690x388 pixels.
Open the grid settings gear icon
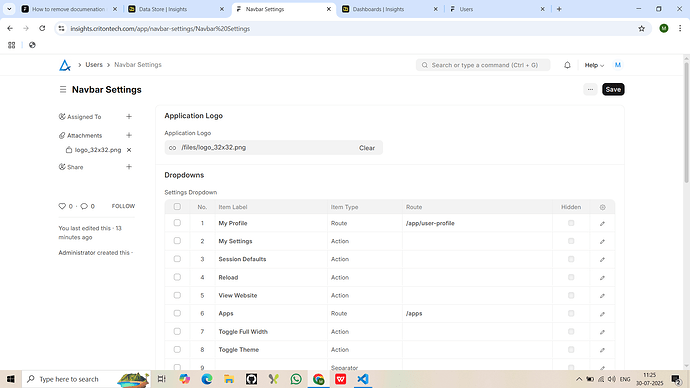coord(602,207)
